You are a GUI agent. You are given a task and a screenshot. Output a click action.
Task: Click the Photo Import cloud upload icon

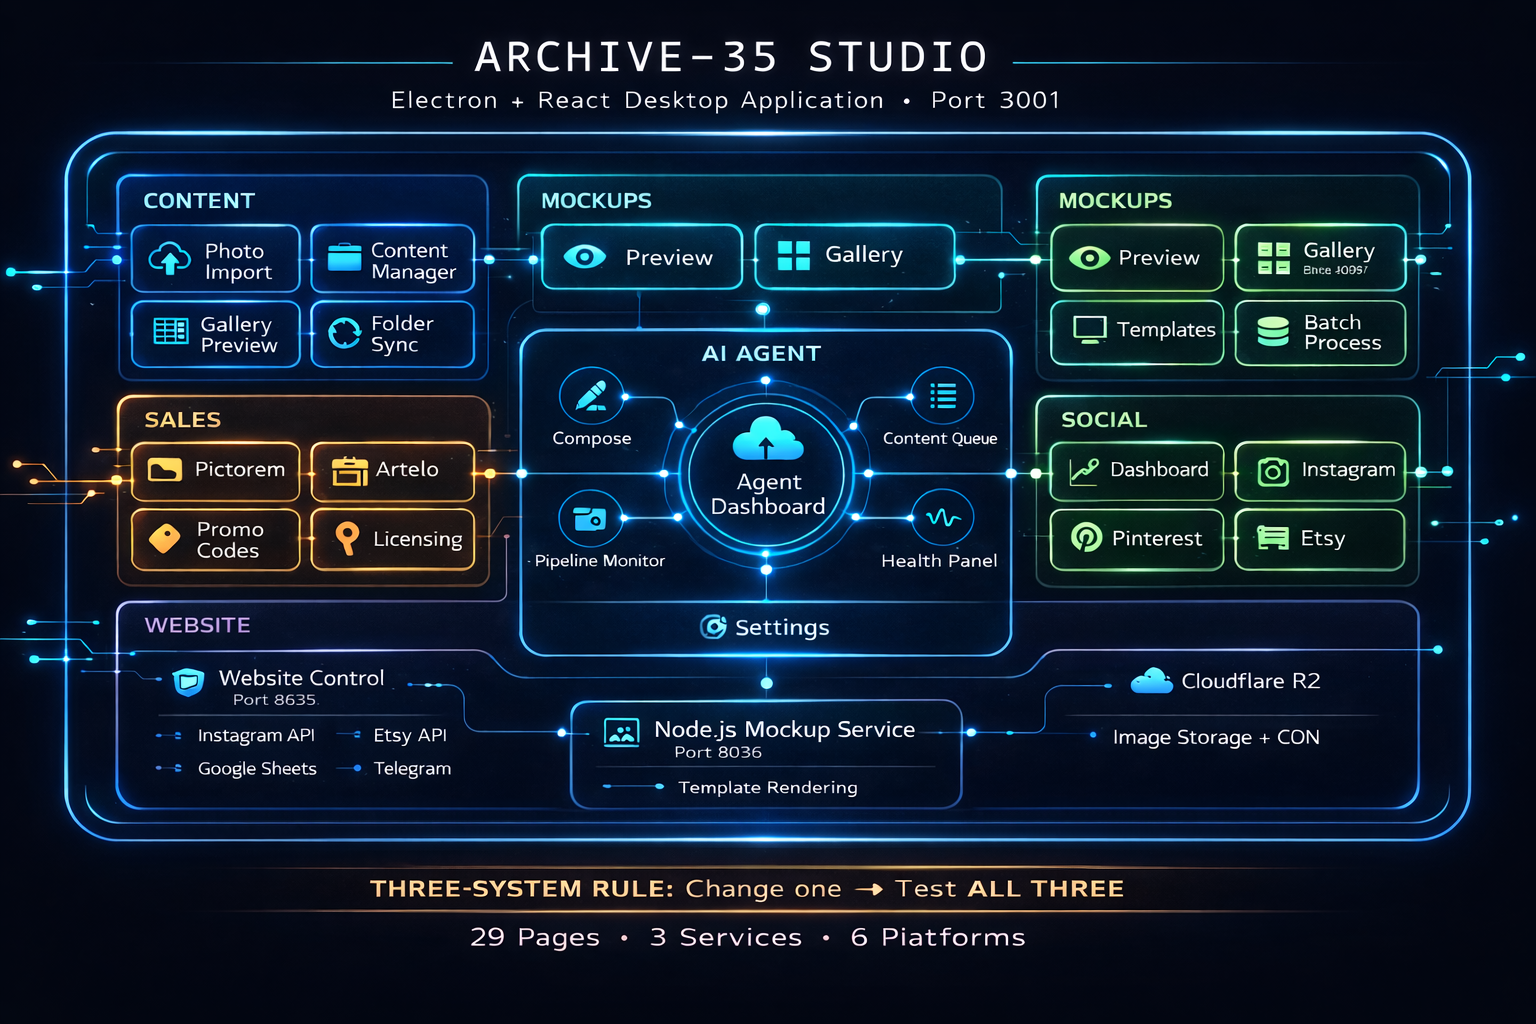[170, 259]
